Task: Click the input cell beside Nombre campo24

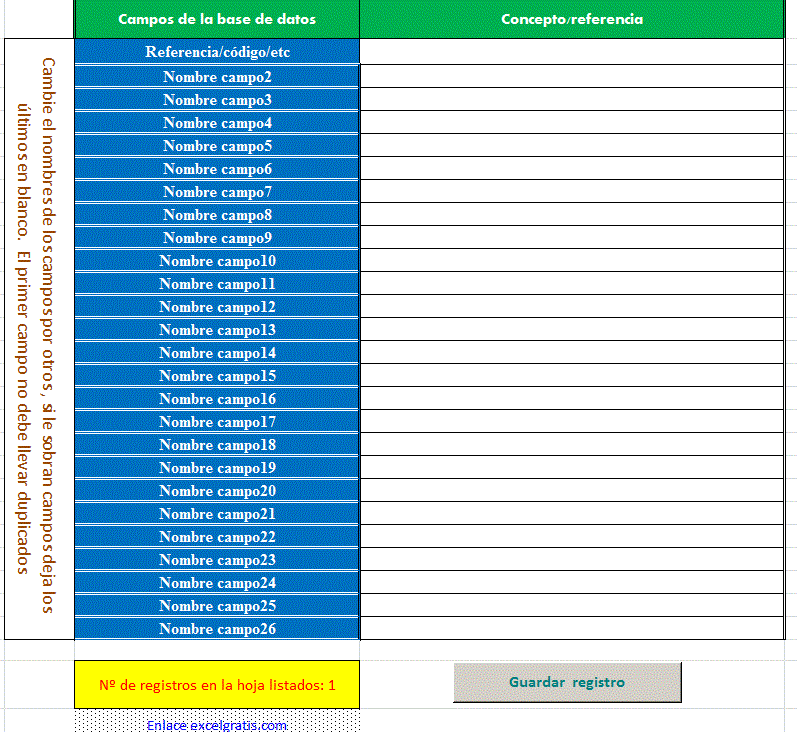Action: [572, 582]
